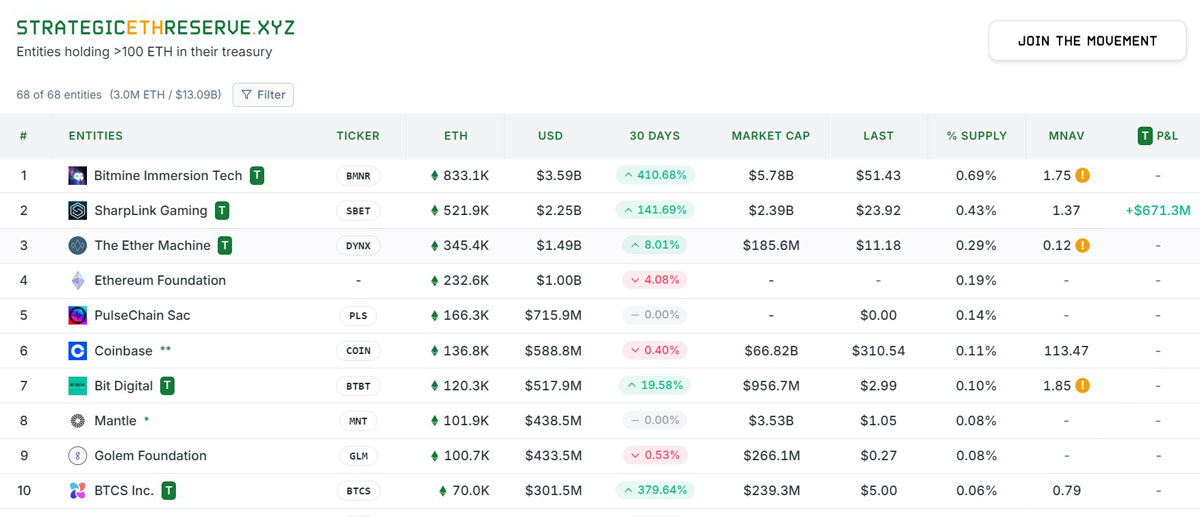Click the green T badge next to BTCS Inc.
This screenshot has width=1200, height=517.
(169, 491)
